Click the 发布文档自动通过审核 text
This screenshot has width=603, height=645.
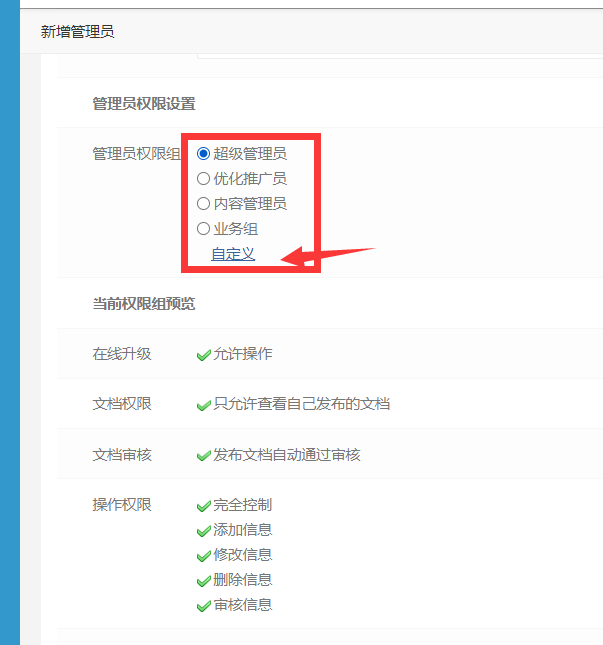(287, 455)
